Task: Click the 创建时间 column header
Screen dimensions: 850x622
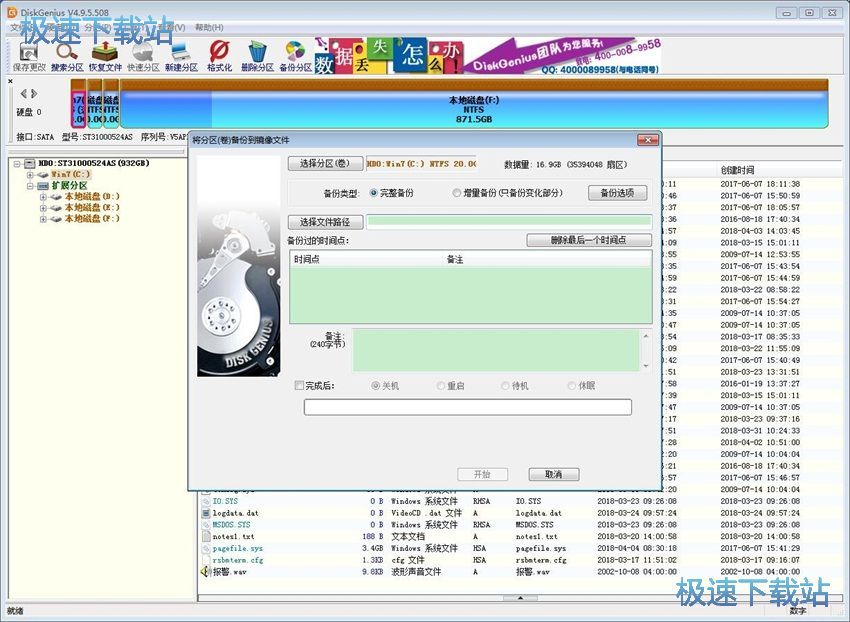Action: 779,170
